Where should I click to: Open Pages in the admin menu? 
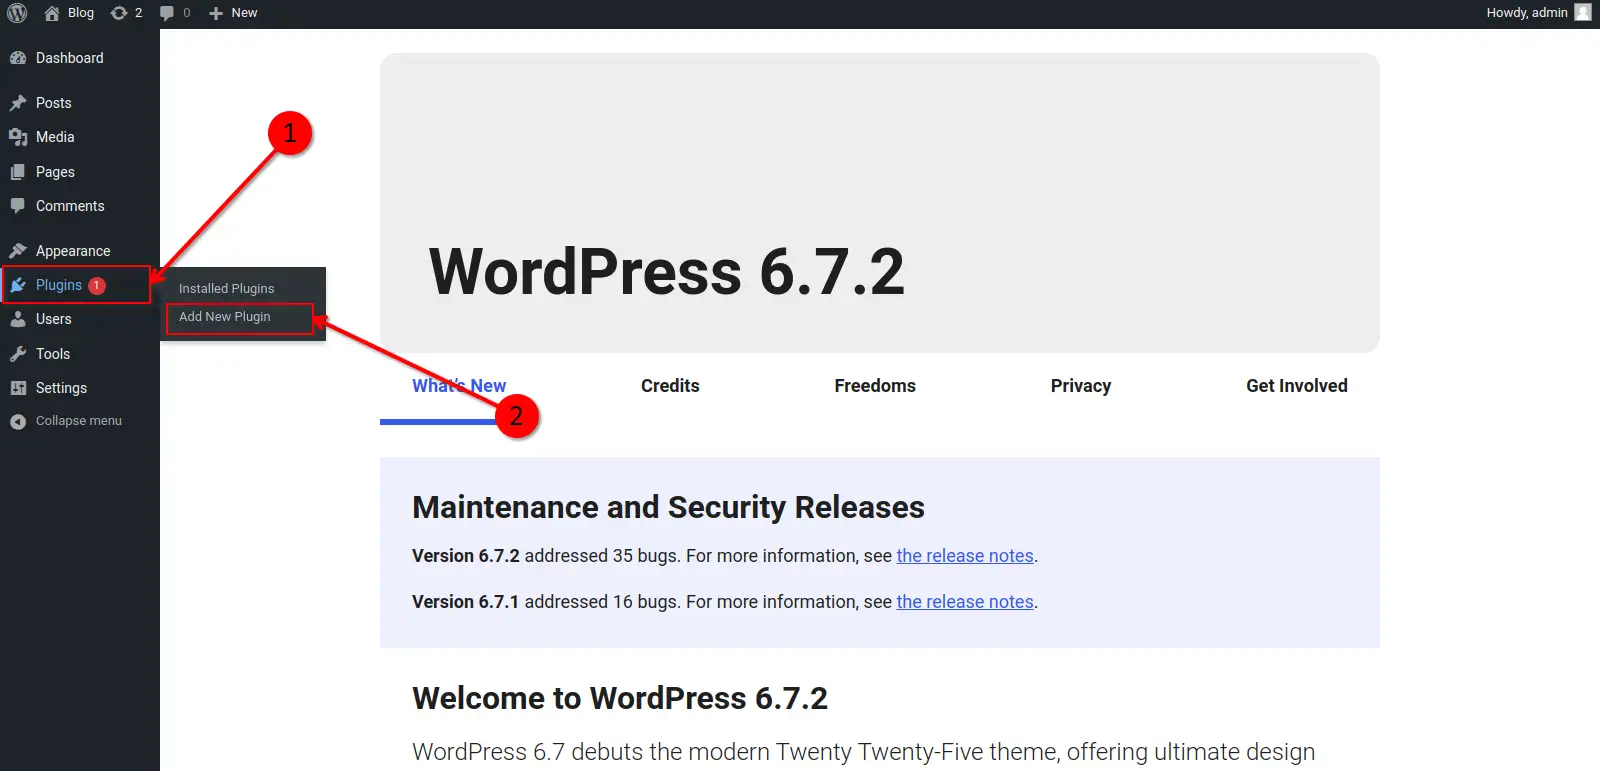55,172
